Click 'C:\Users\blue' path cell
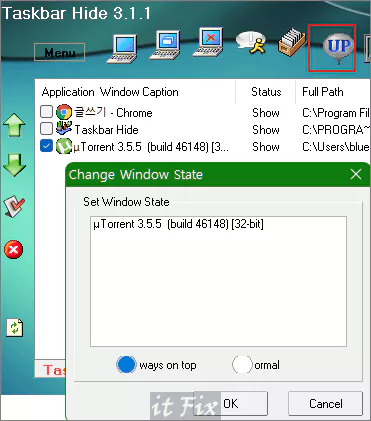The height and width of the screenshot is (421, 371). click(x=336, y=147)
